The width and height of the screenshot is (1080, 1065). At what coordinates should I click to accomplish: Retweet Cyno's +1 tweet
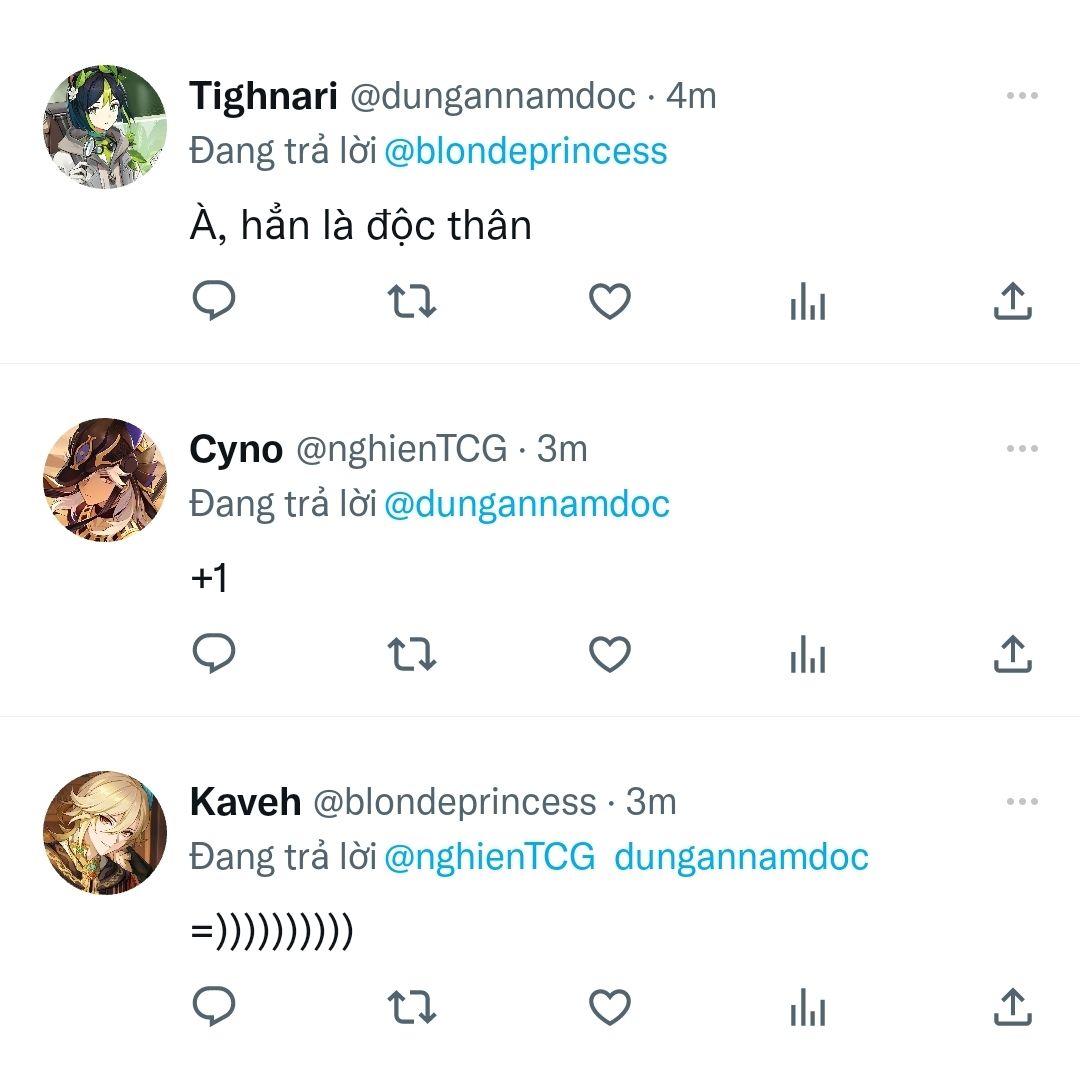(411, 654)
